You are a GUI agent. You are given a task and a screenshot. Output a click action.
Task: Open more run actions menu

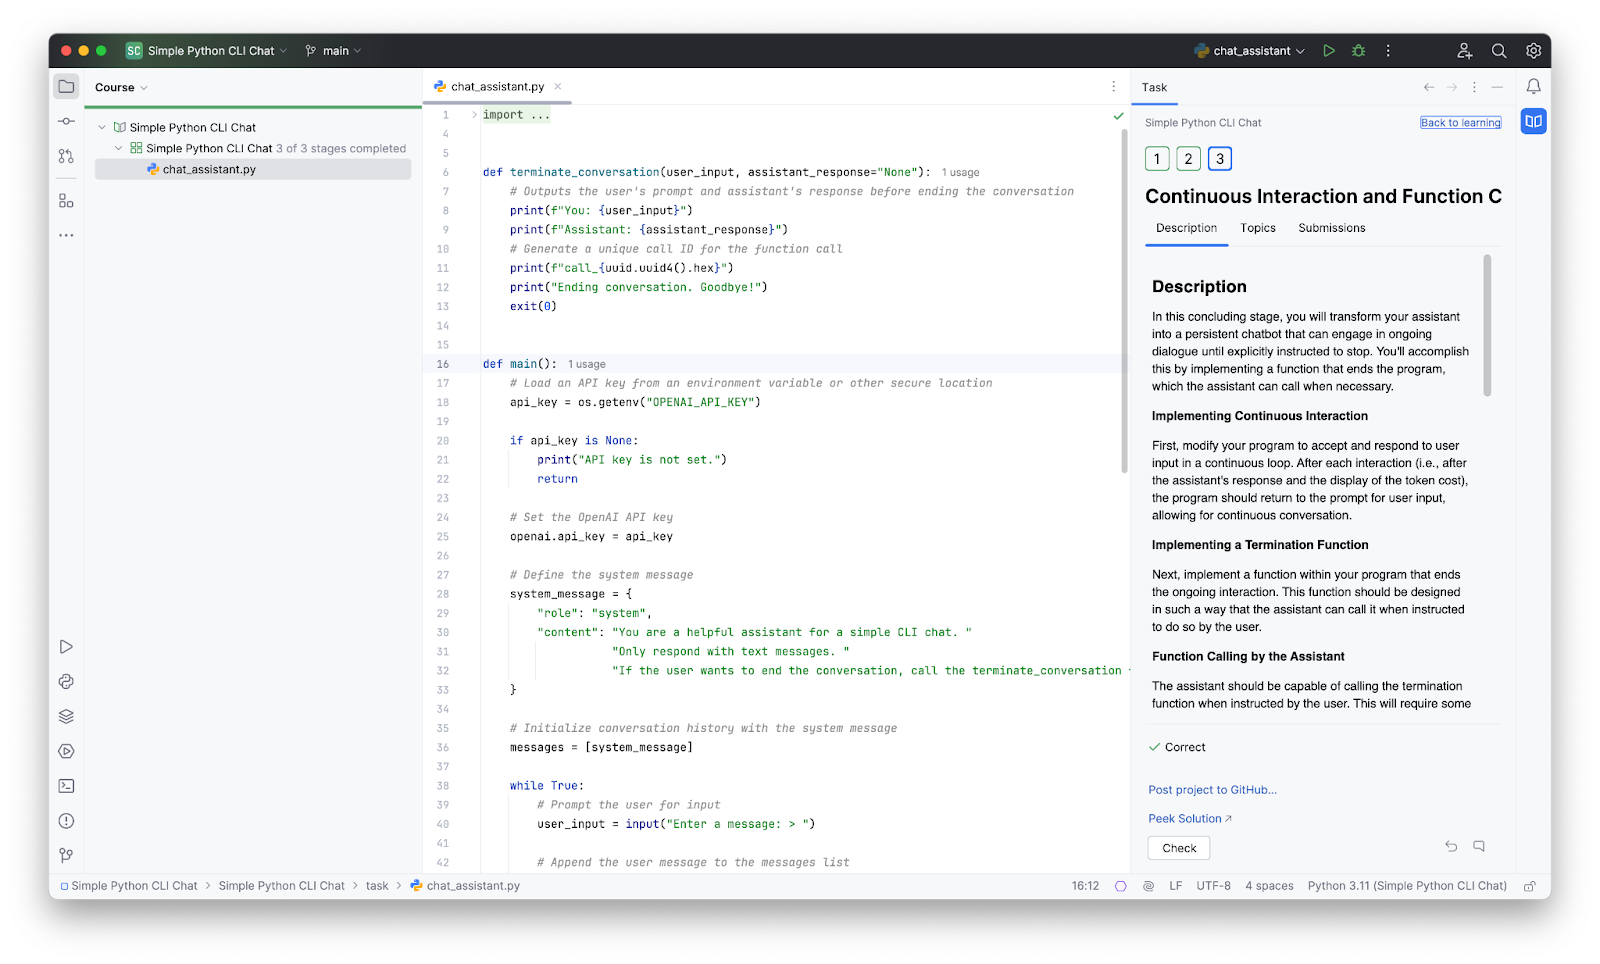[1388, 51]
